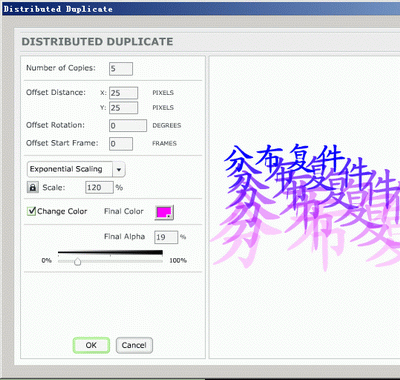Click the blue Chinese text in preview
400x380 pixels.
pyautogui.click(x=283, y=159)
